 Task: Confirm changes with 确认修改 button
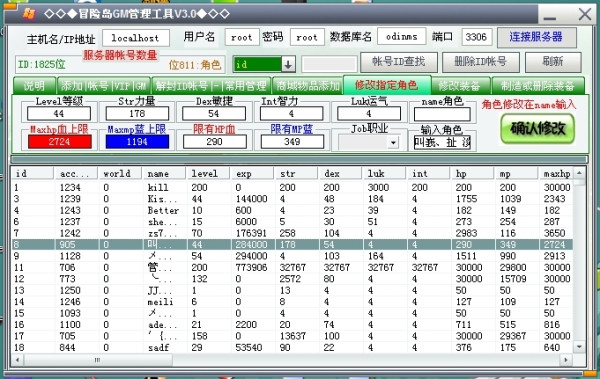pyautogui.click(x=538, y=129)
